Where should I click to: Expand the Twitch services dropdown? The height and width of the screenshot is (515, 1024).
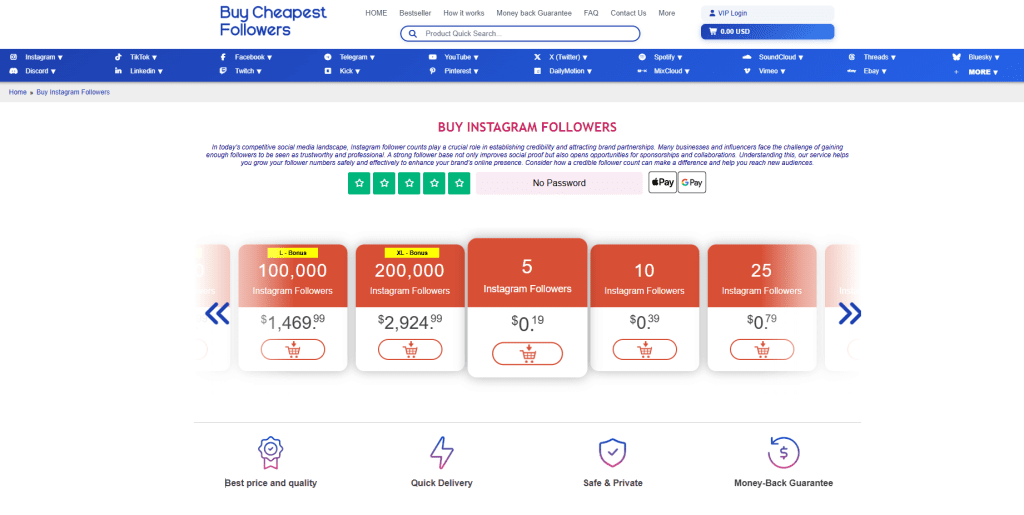tap(248, 71)
